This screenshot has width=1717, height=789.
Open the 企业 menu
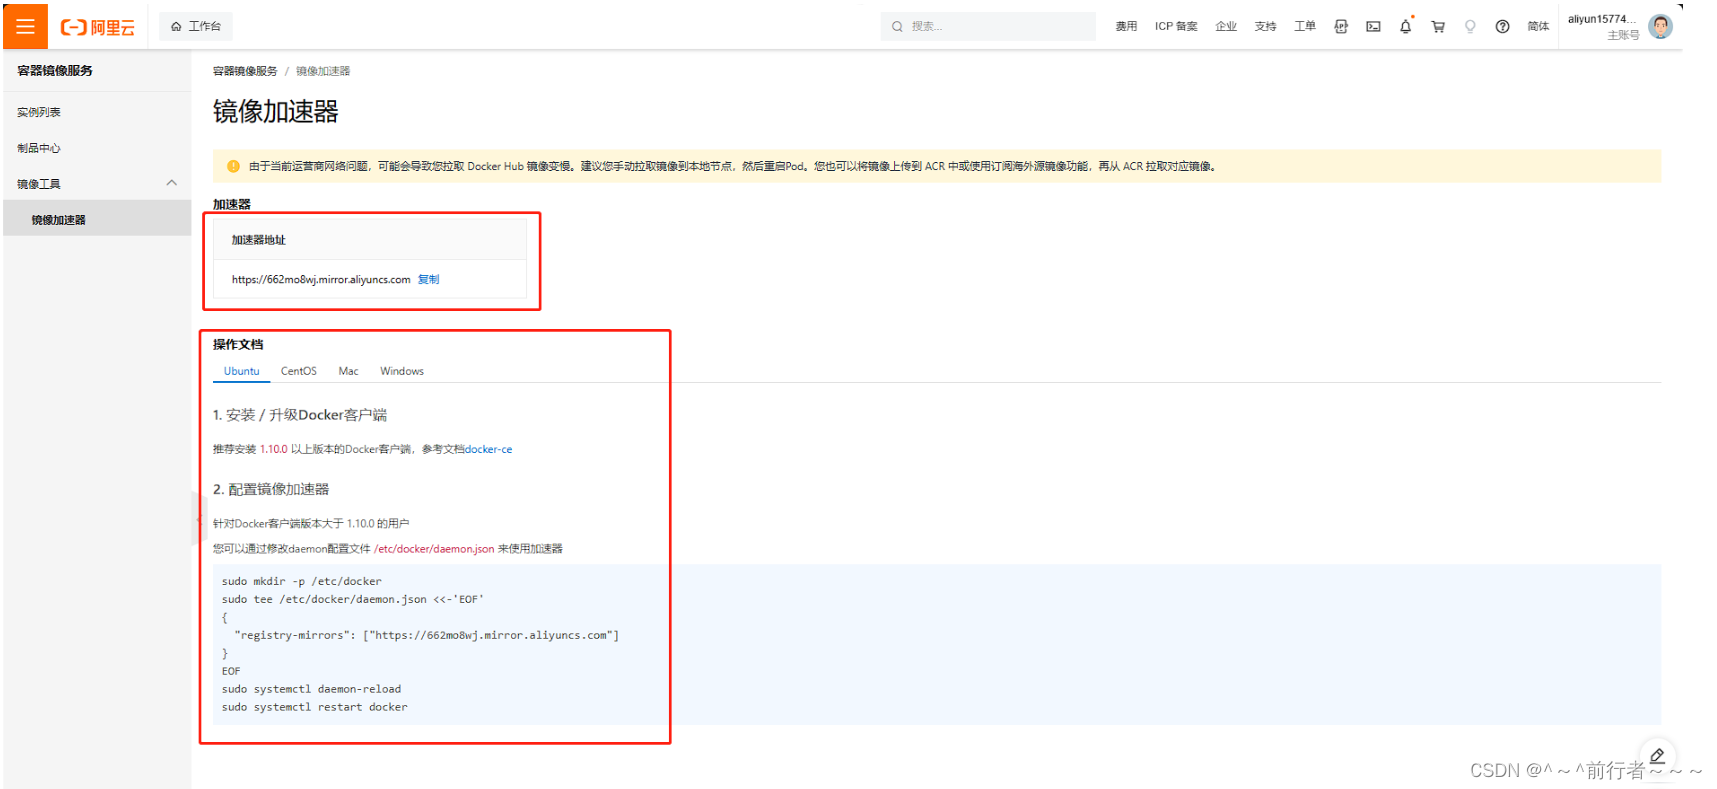point(1226,26)
